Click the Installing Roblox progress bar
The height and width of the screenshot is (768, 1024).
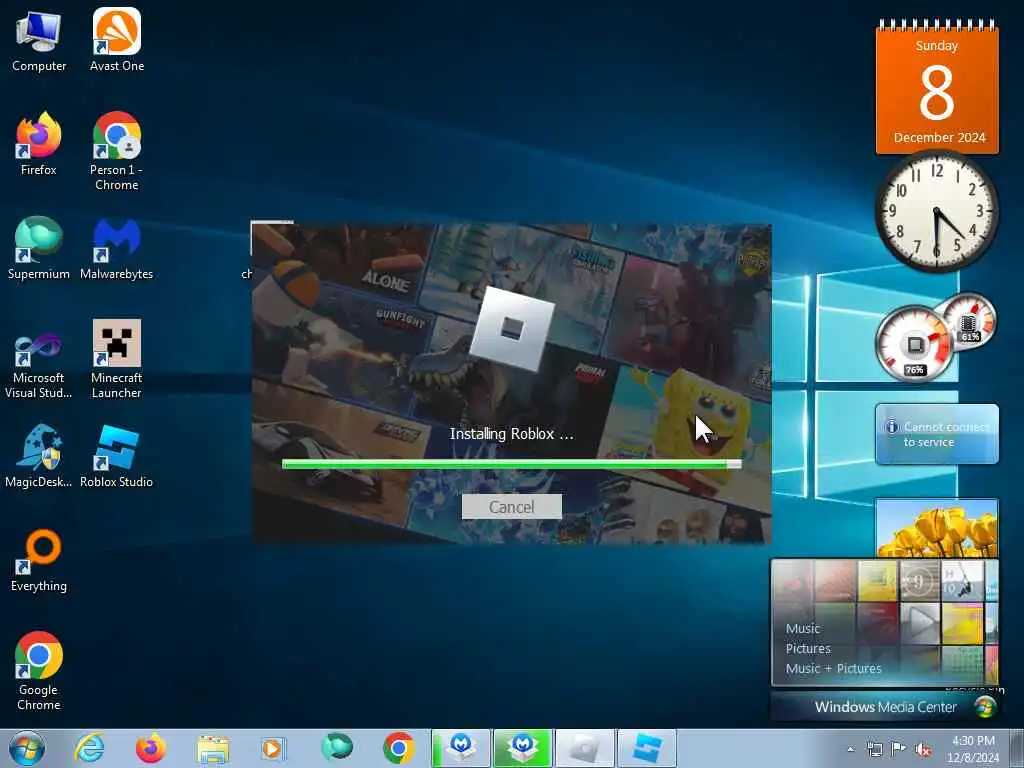(x=511, y=464)
